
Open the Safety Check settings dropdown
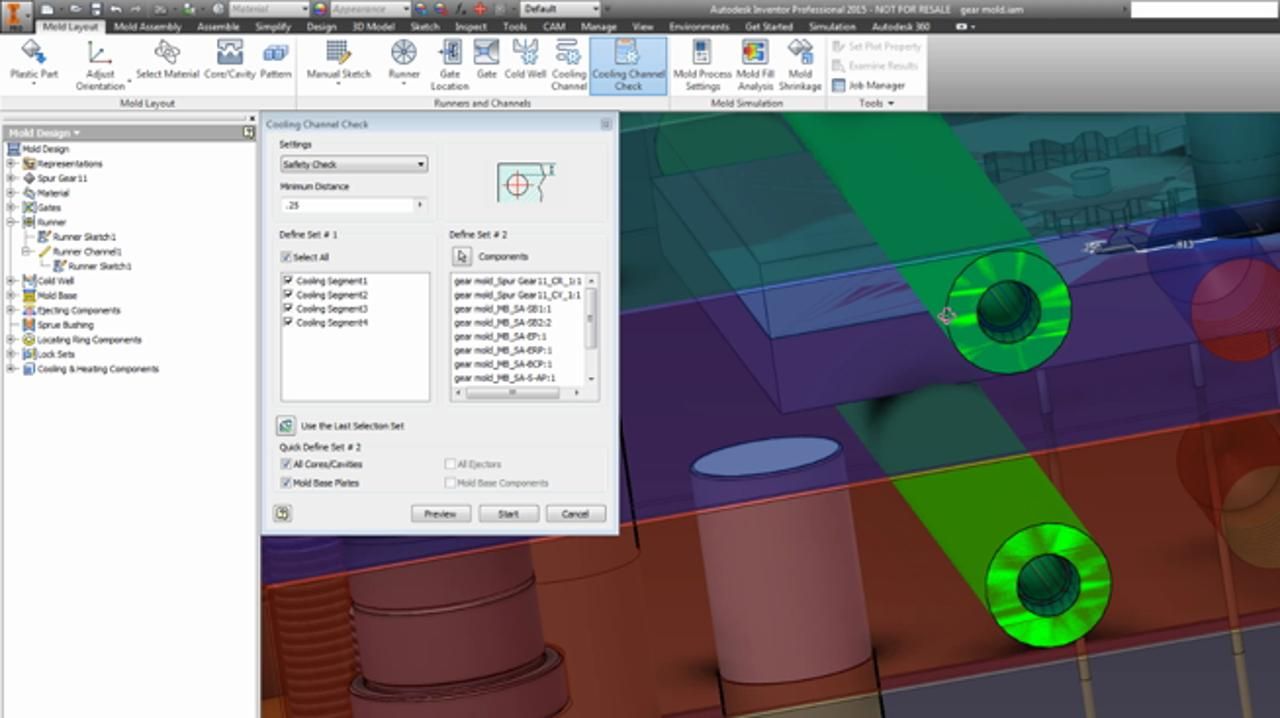(x=421, y=164)
